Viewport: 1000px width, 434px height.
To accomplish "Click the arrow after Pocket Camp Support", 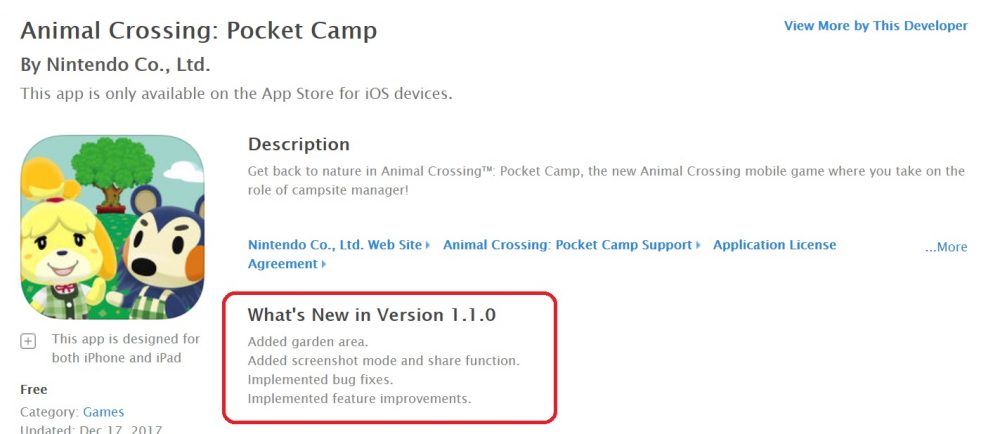I will pyautogui.click(x=700, y=245).
